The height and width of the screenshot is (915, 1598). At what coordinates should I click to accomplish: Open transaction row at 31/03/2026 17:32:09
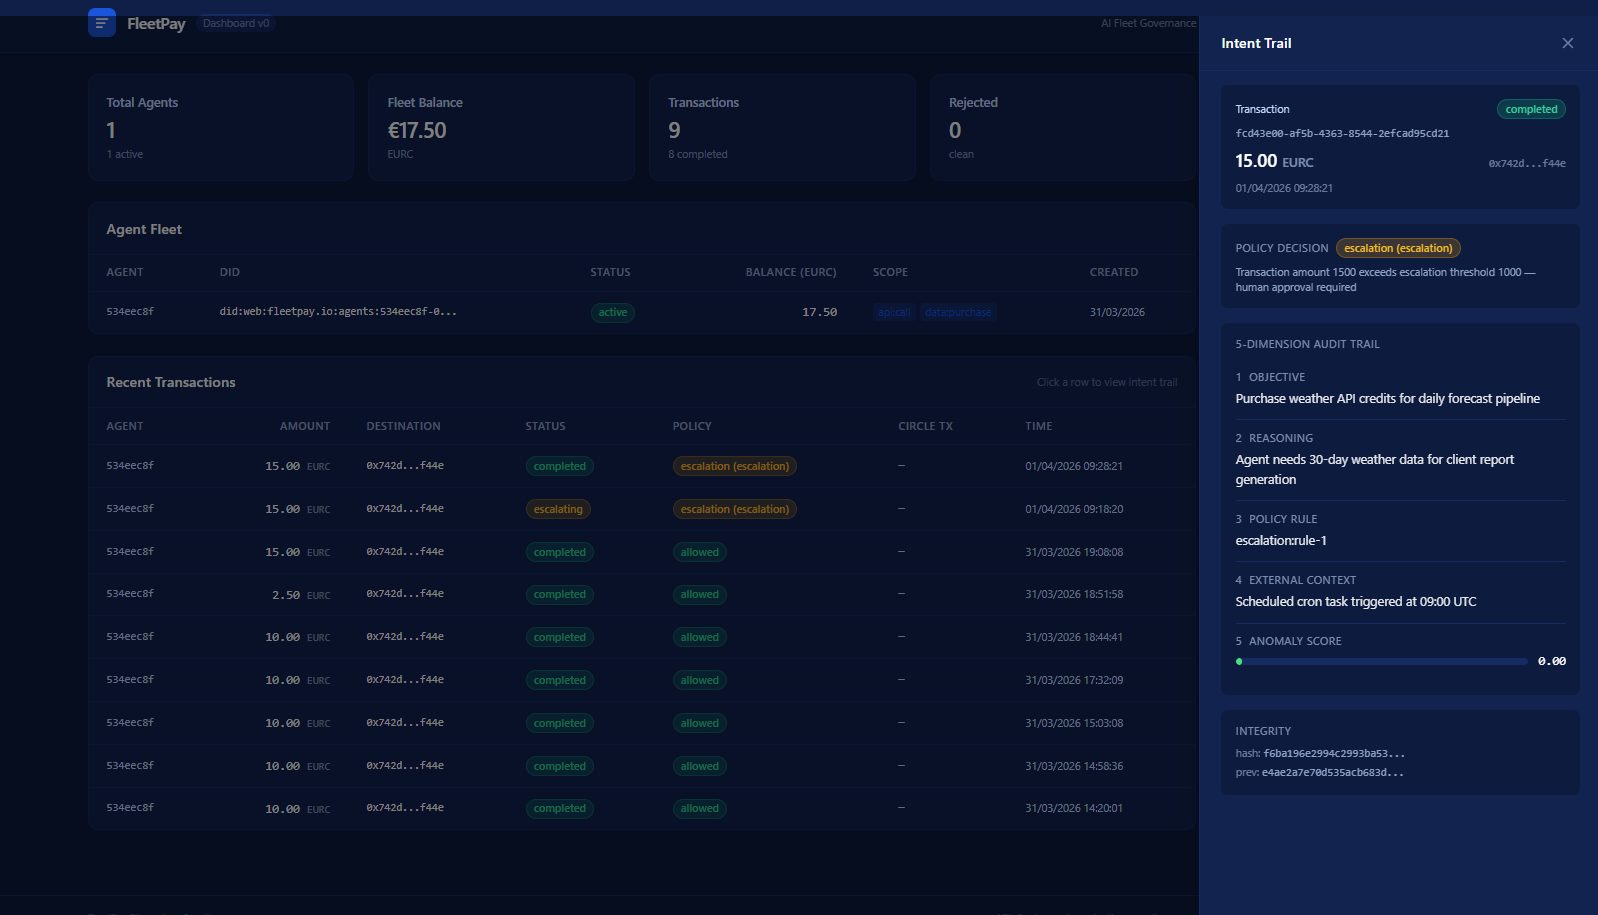pyautogui.click(x=641, y=680)
